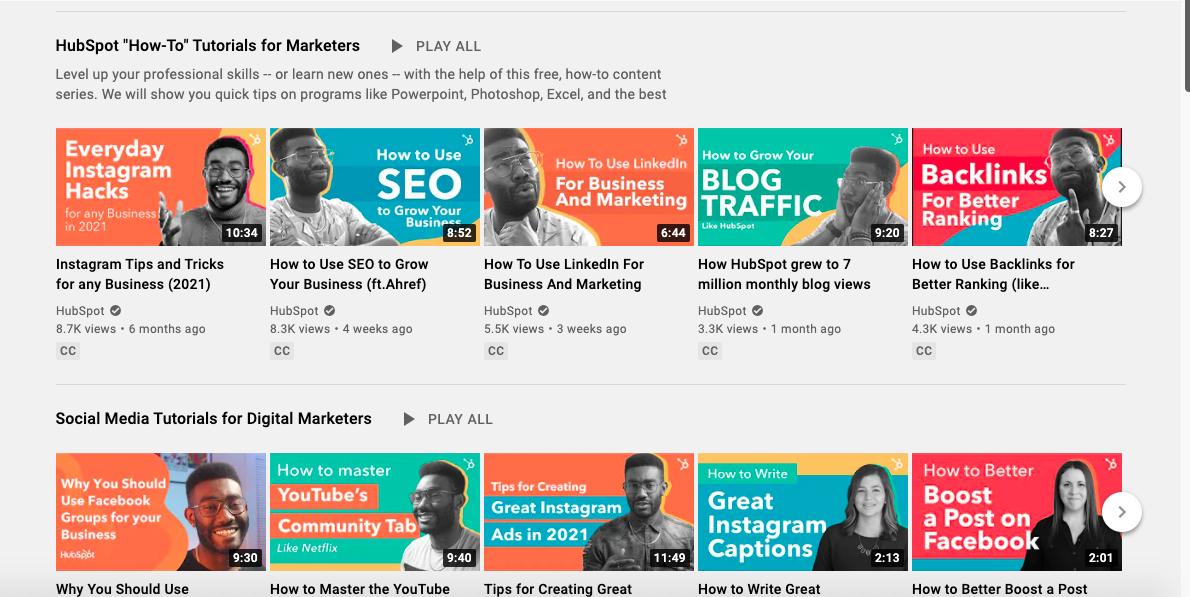Viewport: 1190px width, 597px height.
Task: Open HubSpot channel under Backlinks video
Action: coord(936,311)
